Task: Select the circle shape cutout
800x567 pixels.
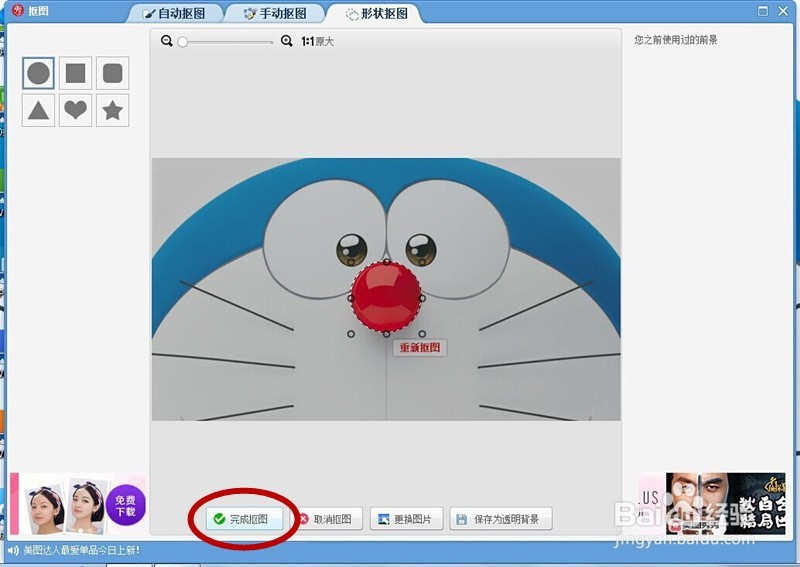Action: click(x=38, y=73)
